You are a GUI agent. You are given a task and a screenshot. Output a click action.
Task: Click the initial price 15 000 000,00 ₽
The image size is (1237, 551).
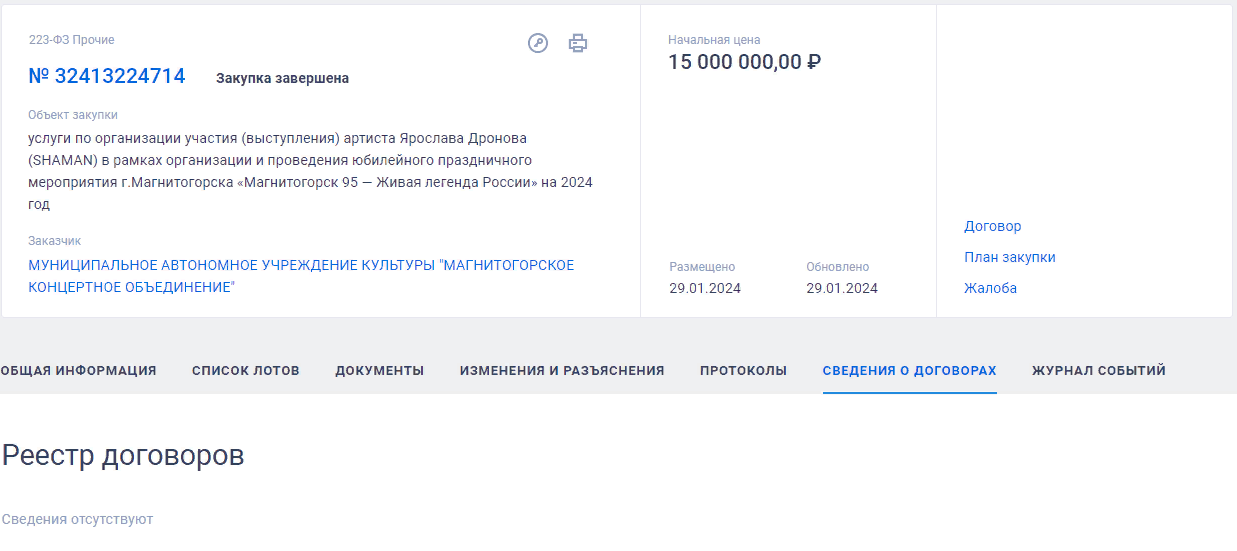pyautogui.click(x=744, y=62)
